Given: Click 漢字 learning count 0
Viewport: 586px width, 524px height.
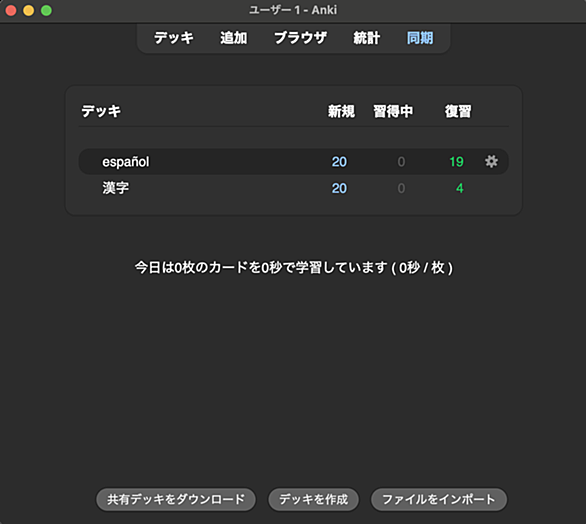Looking at the screenshot, I should tap(401, 188).
